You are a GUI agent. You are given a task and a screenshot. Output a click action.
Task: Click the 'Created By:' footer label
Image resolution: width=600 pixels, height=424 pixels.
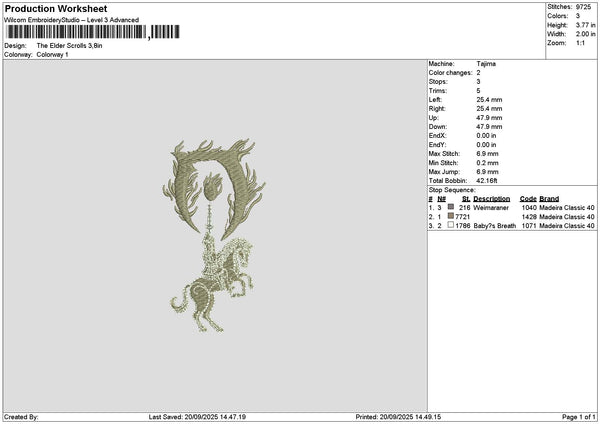coord(21,417)
